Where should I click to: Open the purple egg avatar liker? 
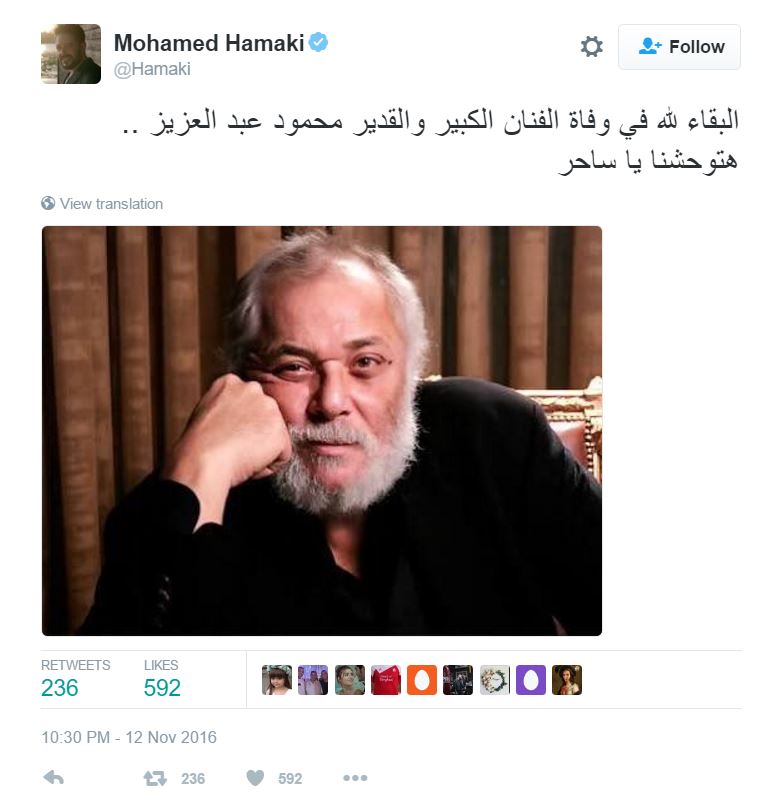coord(531,680)
